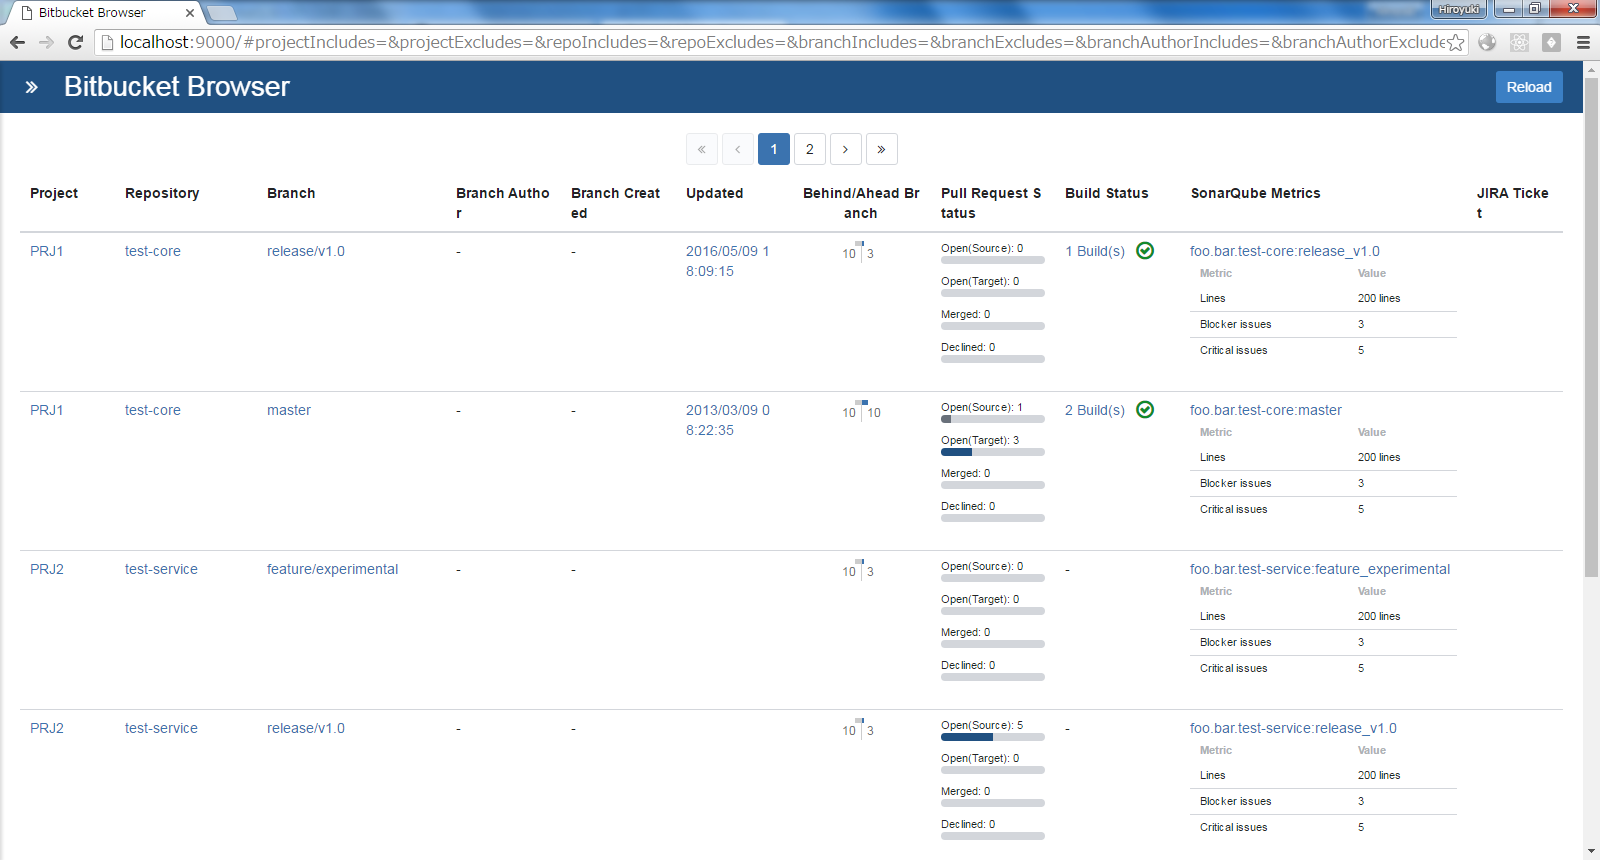Viewport: 1600px width, 860px height.
Task: Open PRJ1 link in release/v1.0 row
Action: click(47, 251)
